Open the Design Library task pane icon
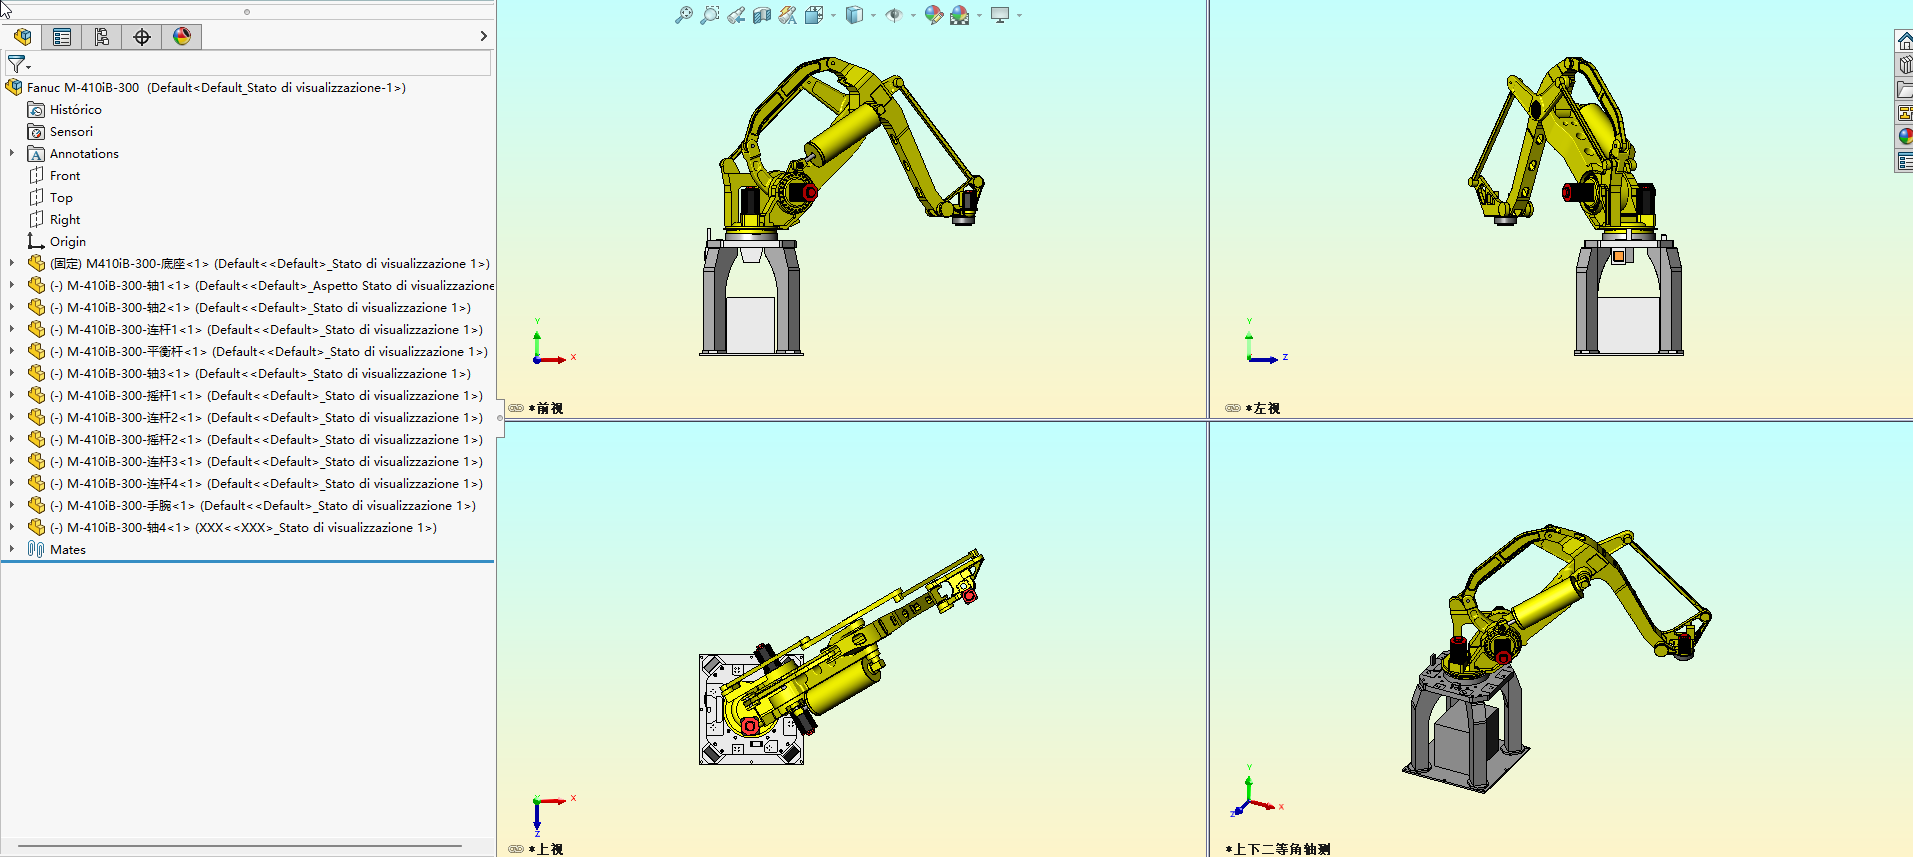The image size is (1913, 857). click(x=1905, y=65)
